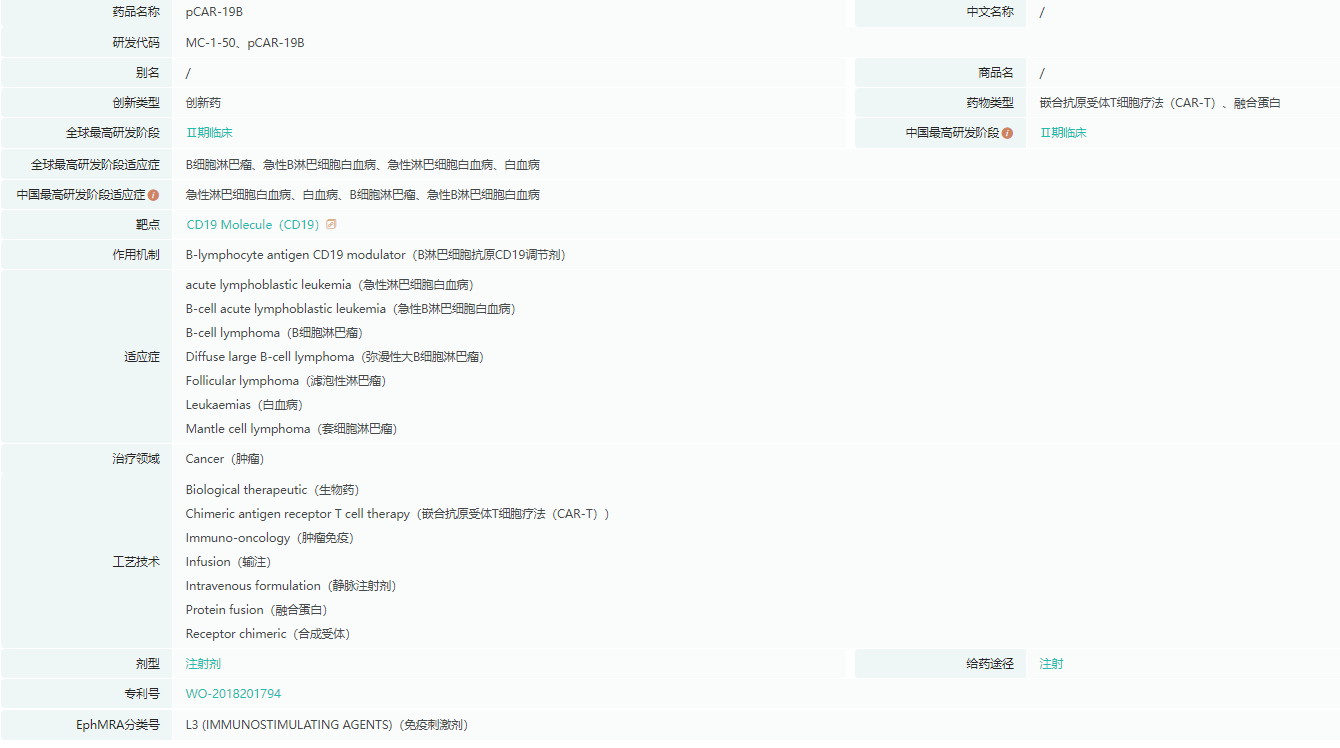The width and height of the screenshot is (1340, 748).
Task: Click the "研发代码" row label
Action: click(136, 43)
